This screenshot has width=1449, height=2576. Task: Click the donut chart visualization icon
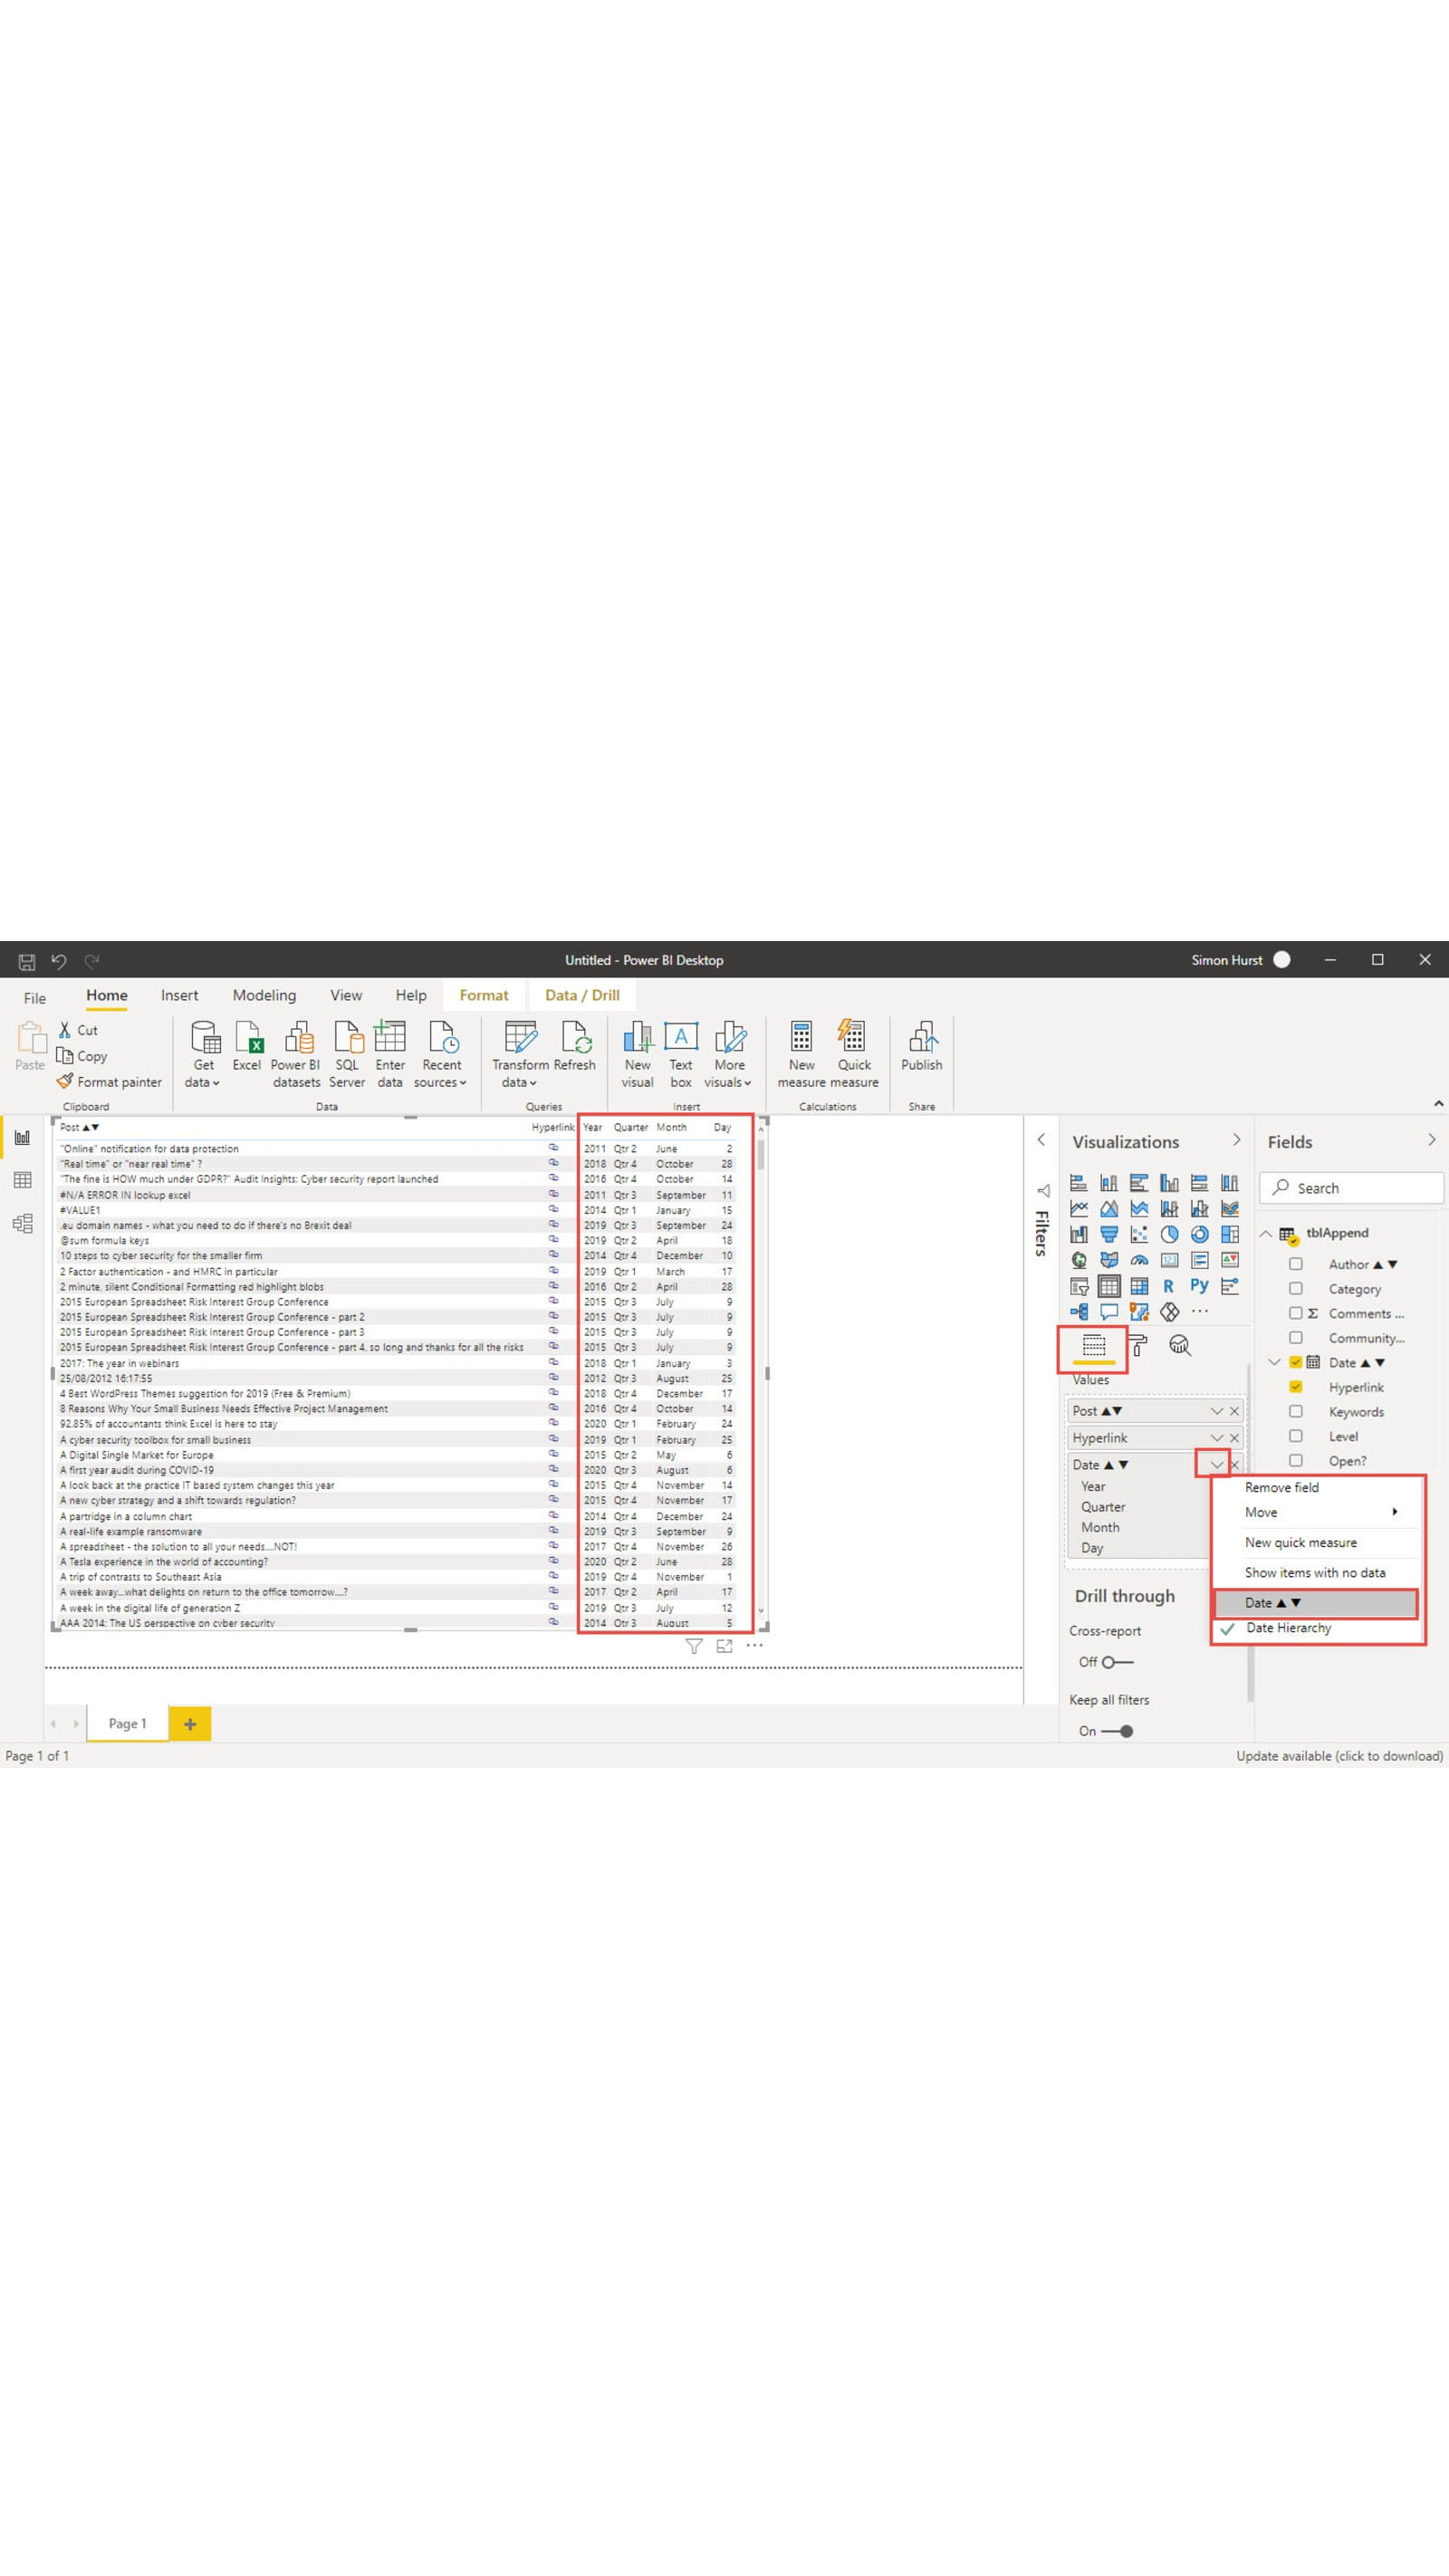pos(1198,1234)
